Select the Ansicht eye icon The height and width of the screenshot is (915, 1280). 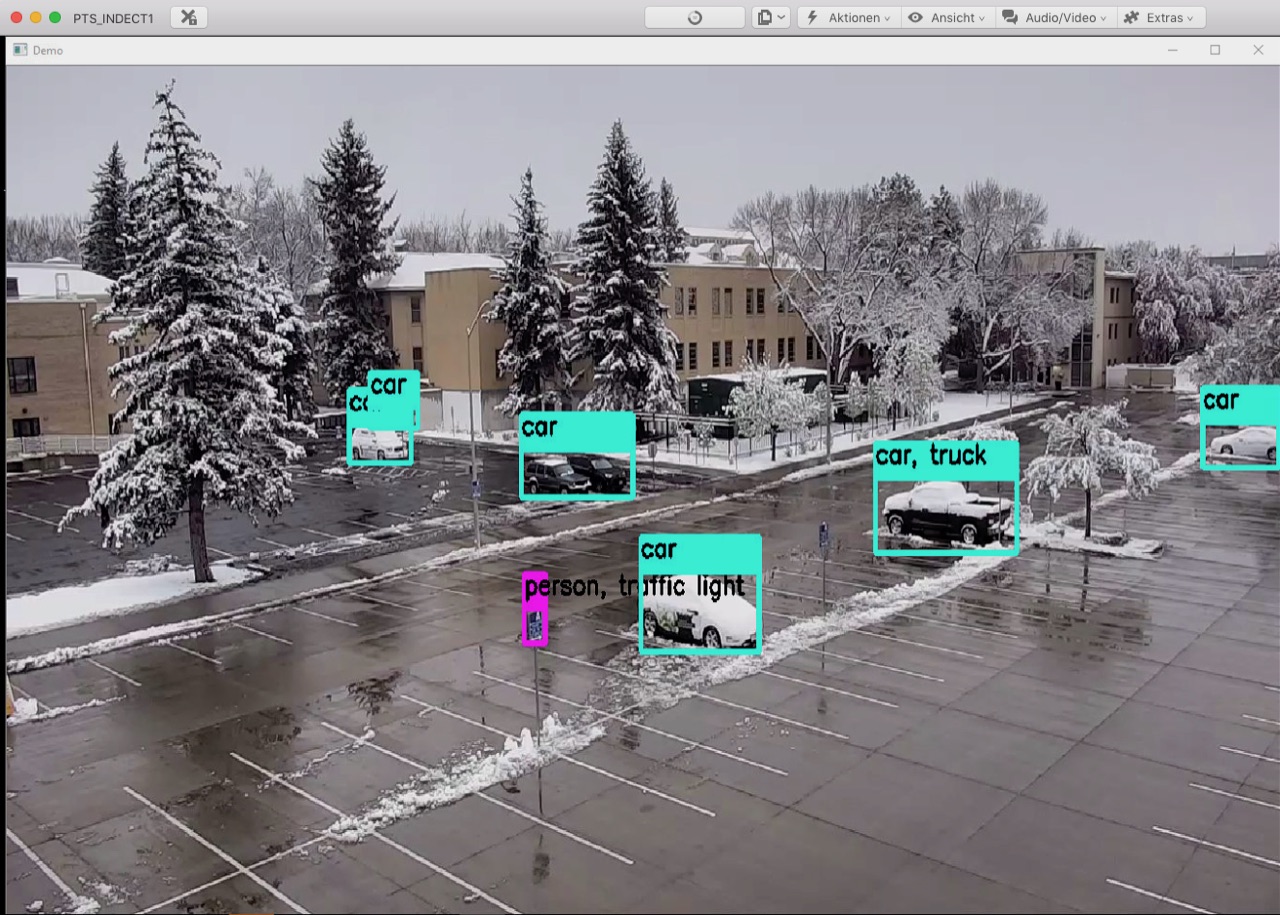tap(914, 17)
